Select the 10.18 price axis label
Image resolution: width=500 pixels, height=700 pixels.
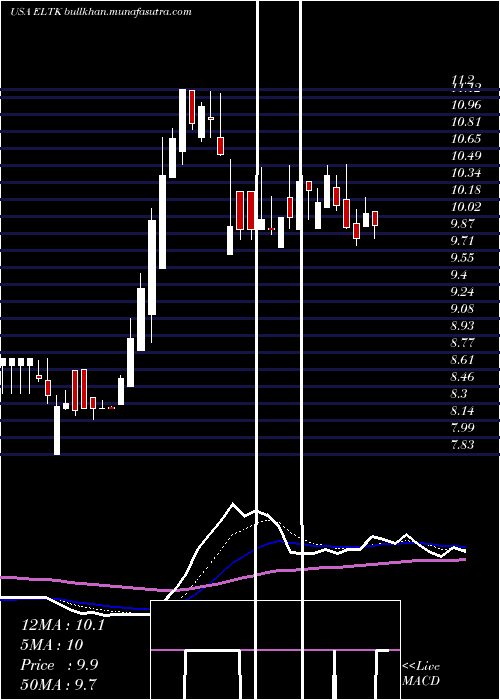(466, 190)
